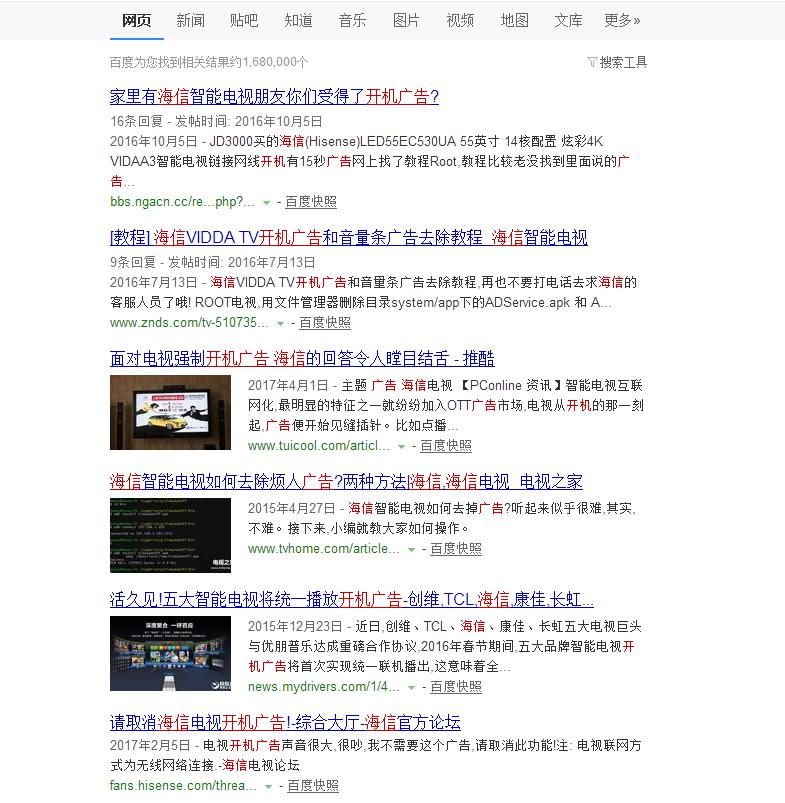The height and width of the screenshot is (803, 785).
Task: Open 百度快照 for the www.tvhome.com result
Action: point(456,548)
